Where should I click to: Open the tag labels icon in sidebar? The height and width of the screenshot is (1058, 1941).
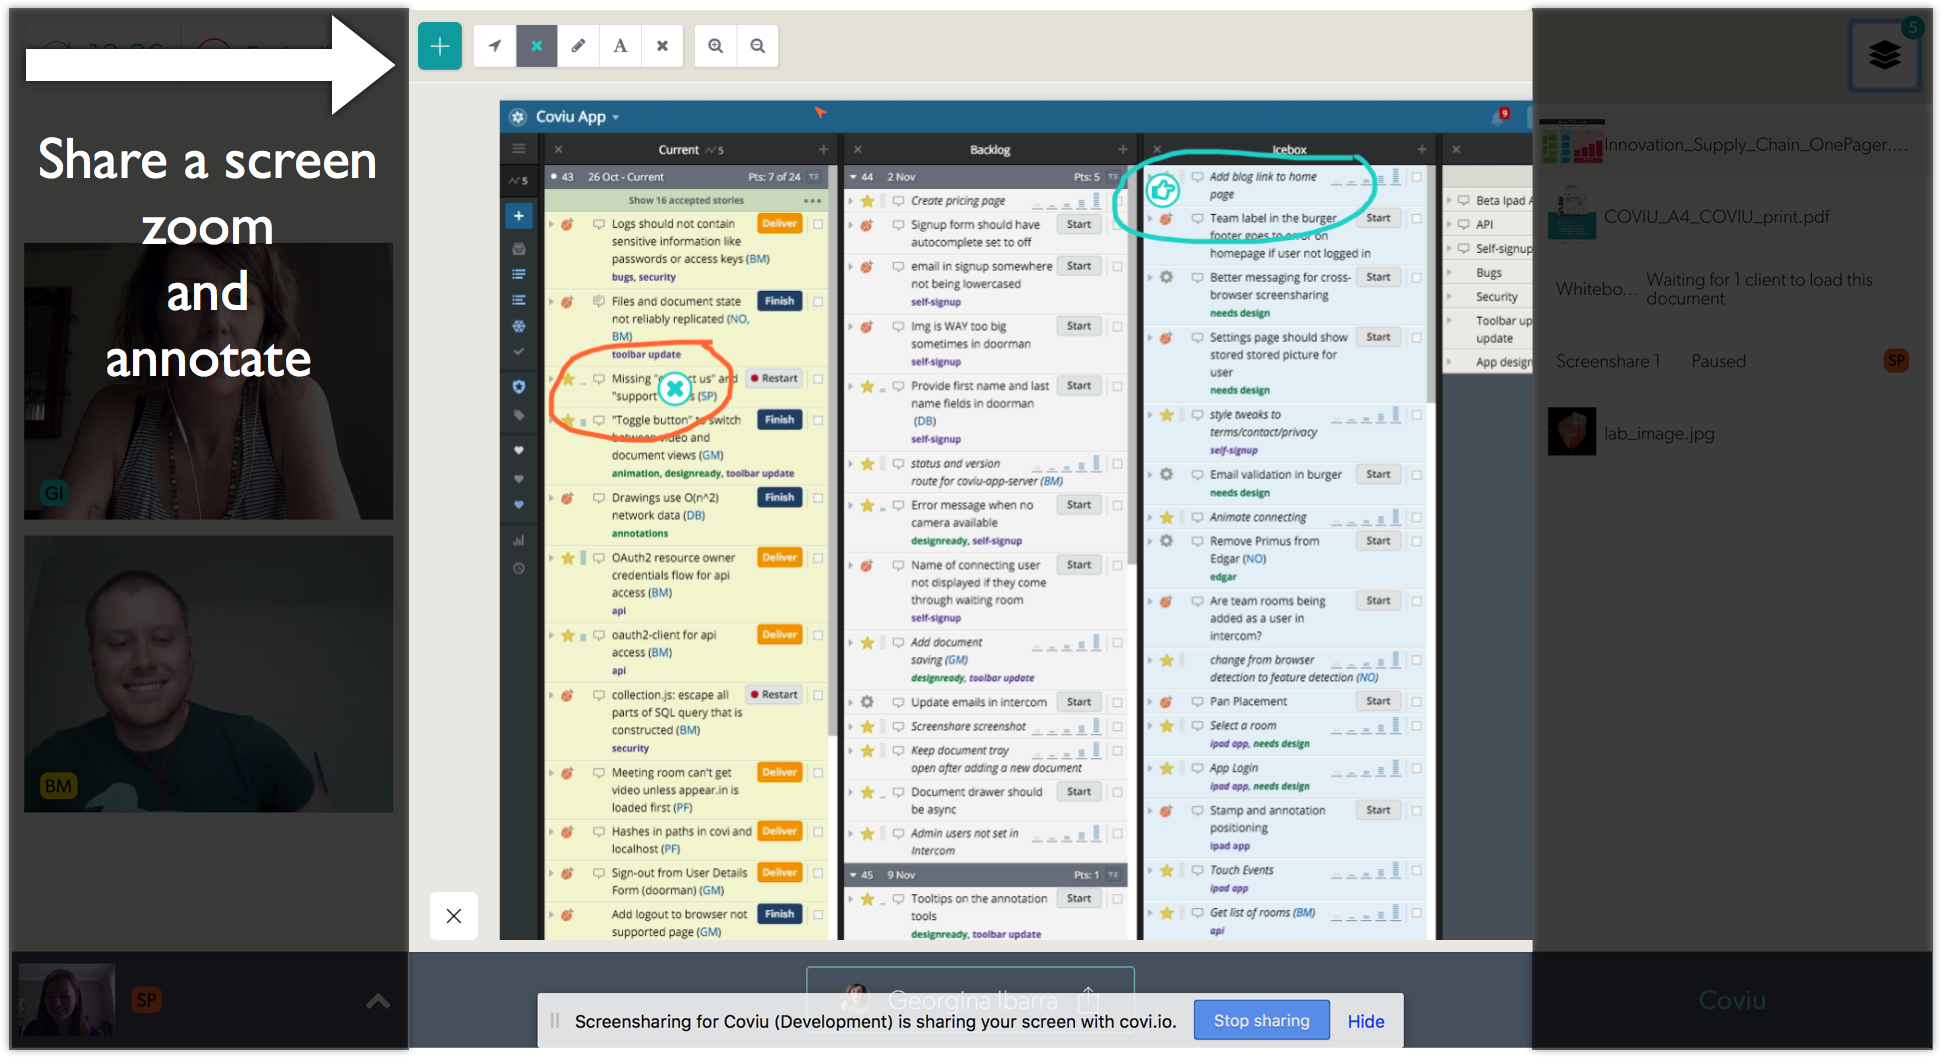518,415
